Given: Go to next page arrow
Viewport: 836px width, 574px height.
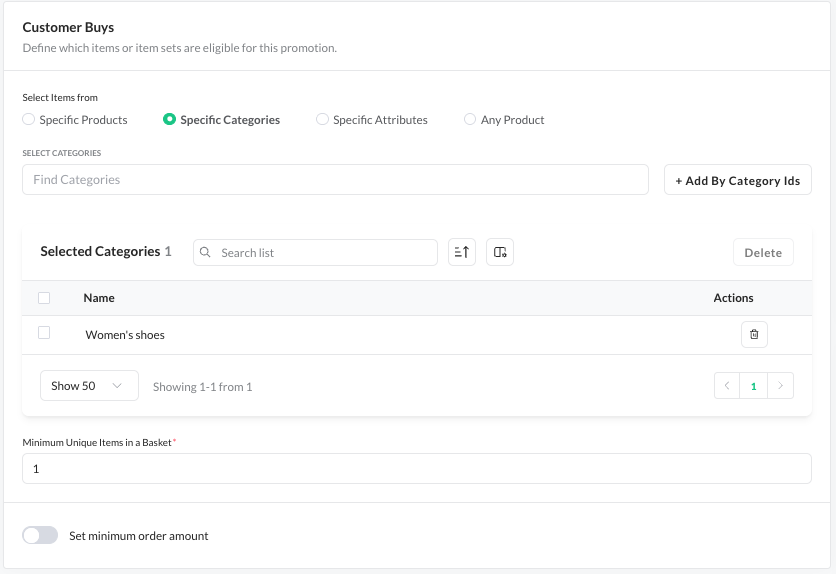Looking at the screenshot, I should click(x=781, y=385).
